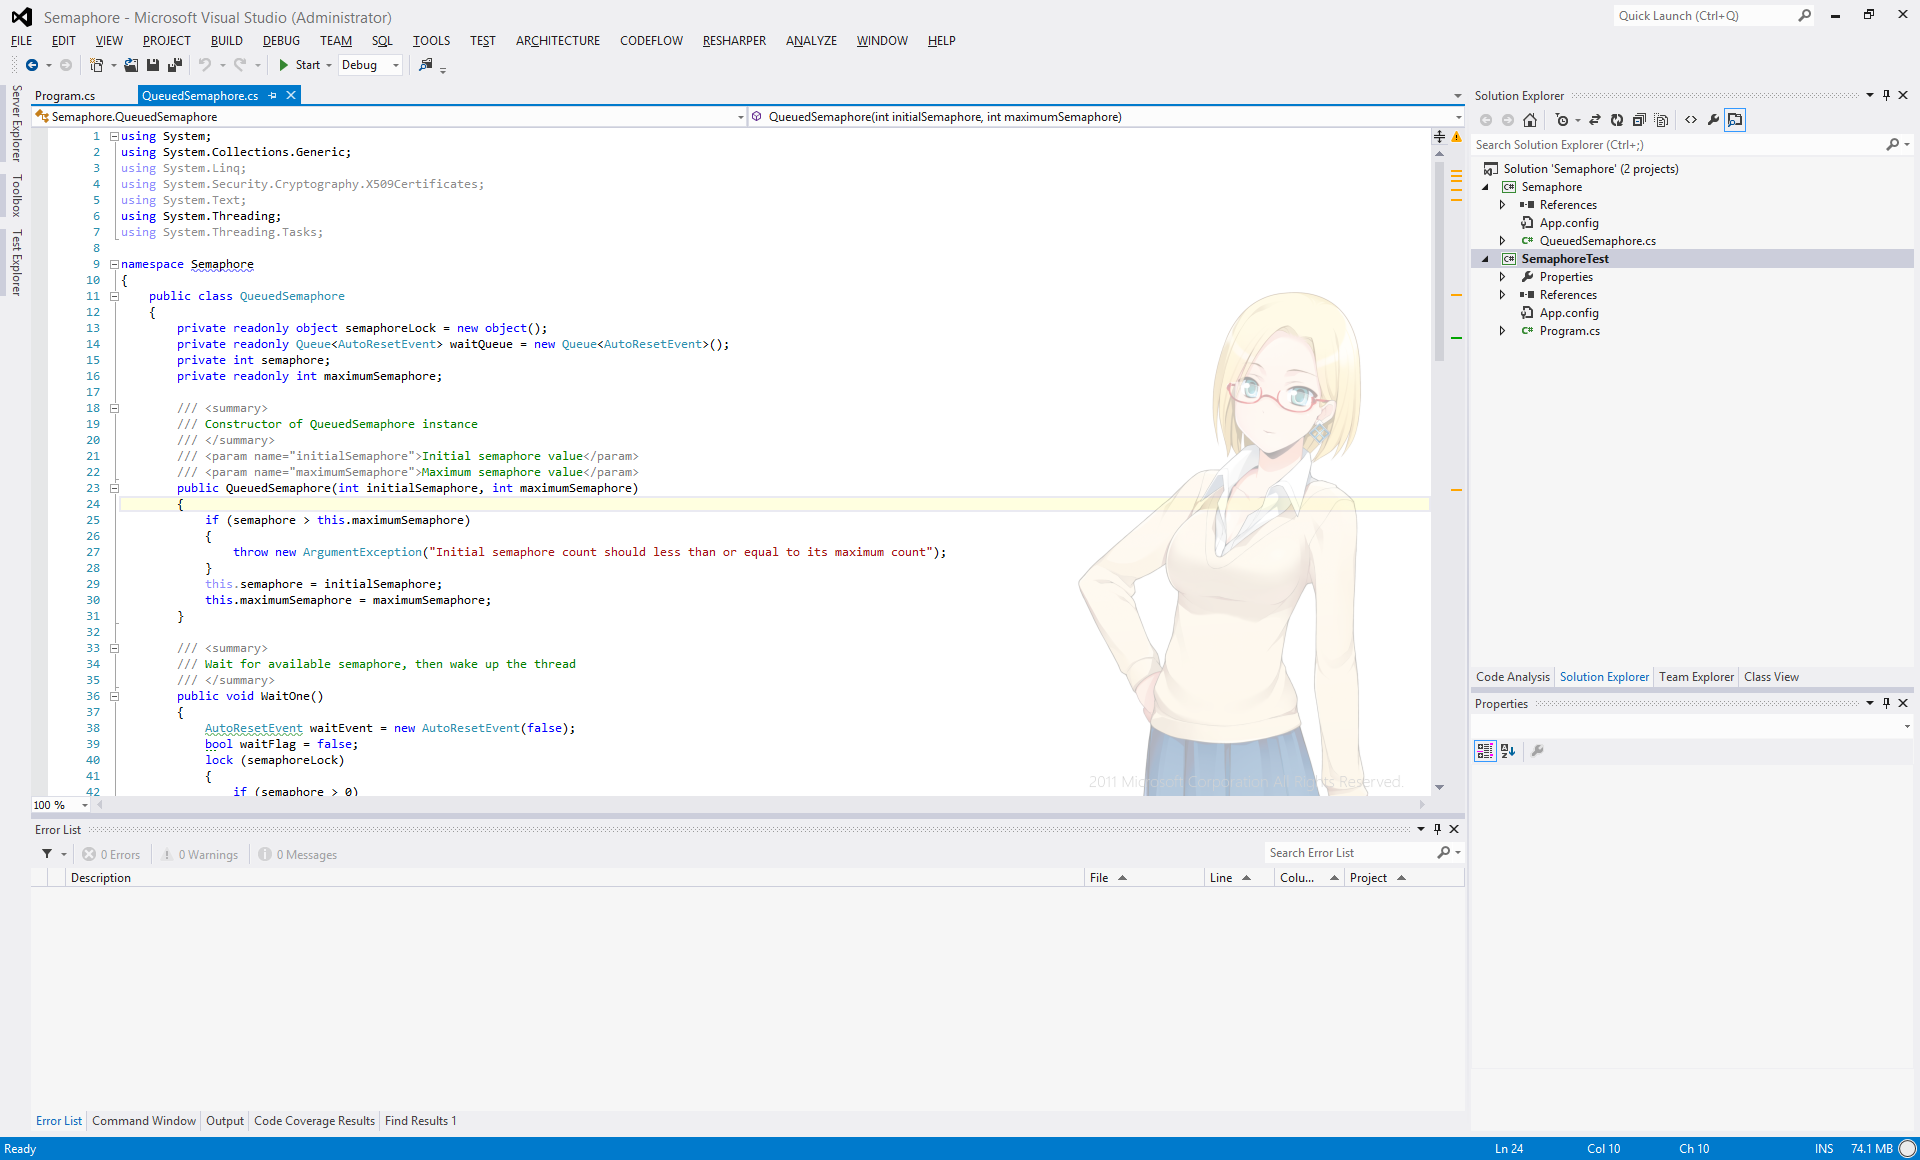The width and height of the screenshot is (1920, 1160).
Task: Click the Solution Explorer Home icon
Action: click(x=1530, y=120)
